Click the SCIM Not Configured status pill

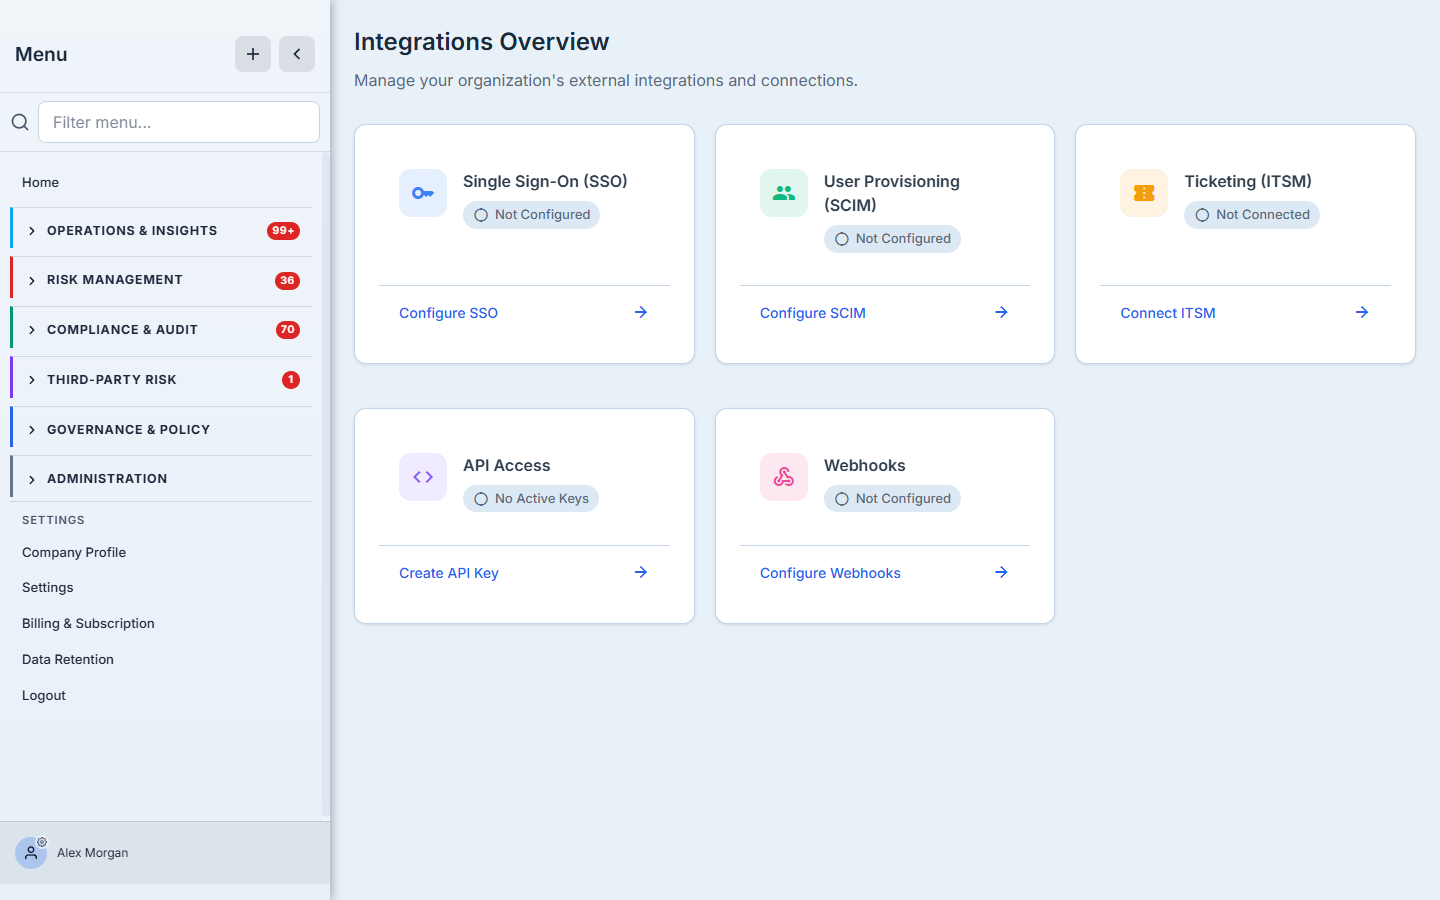(892, 239)
